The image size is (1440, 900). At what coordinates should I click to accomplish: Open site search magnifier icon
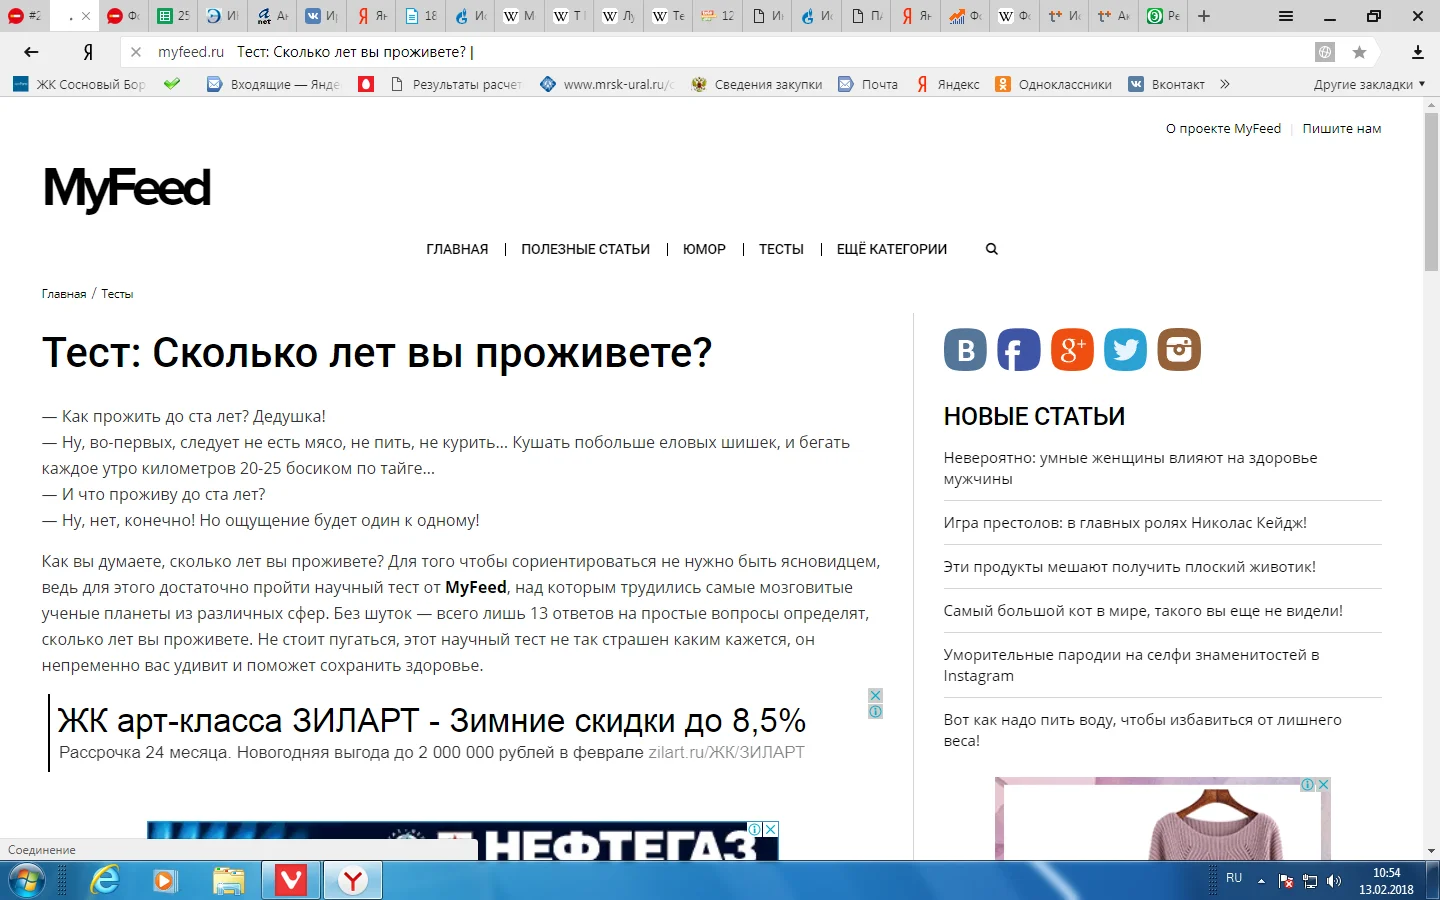pyautogui.click(x=992, y=249)
